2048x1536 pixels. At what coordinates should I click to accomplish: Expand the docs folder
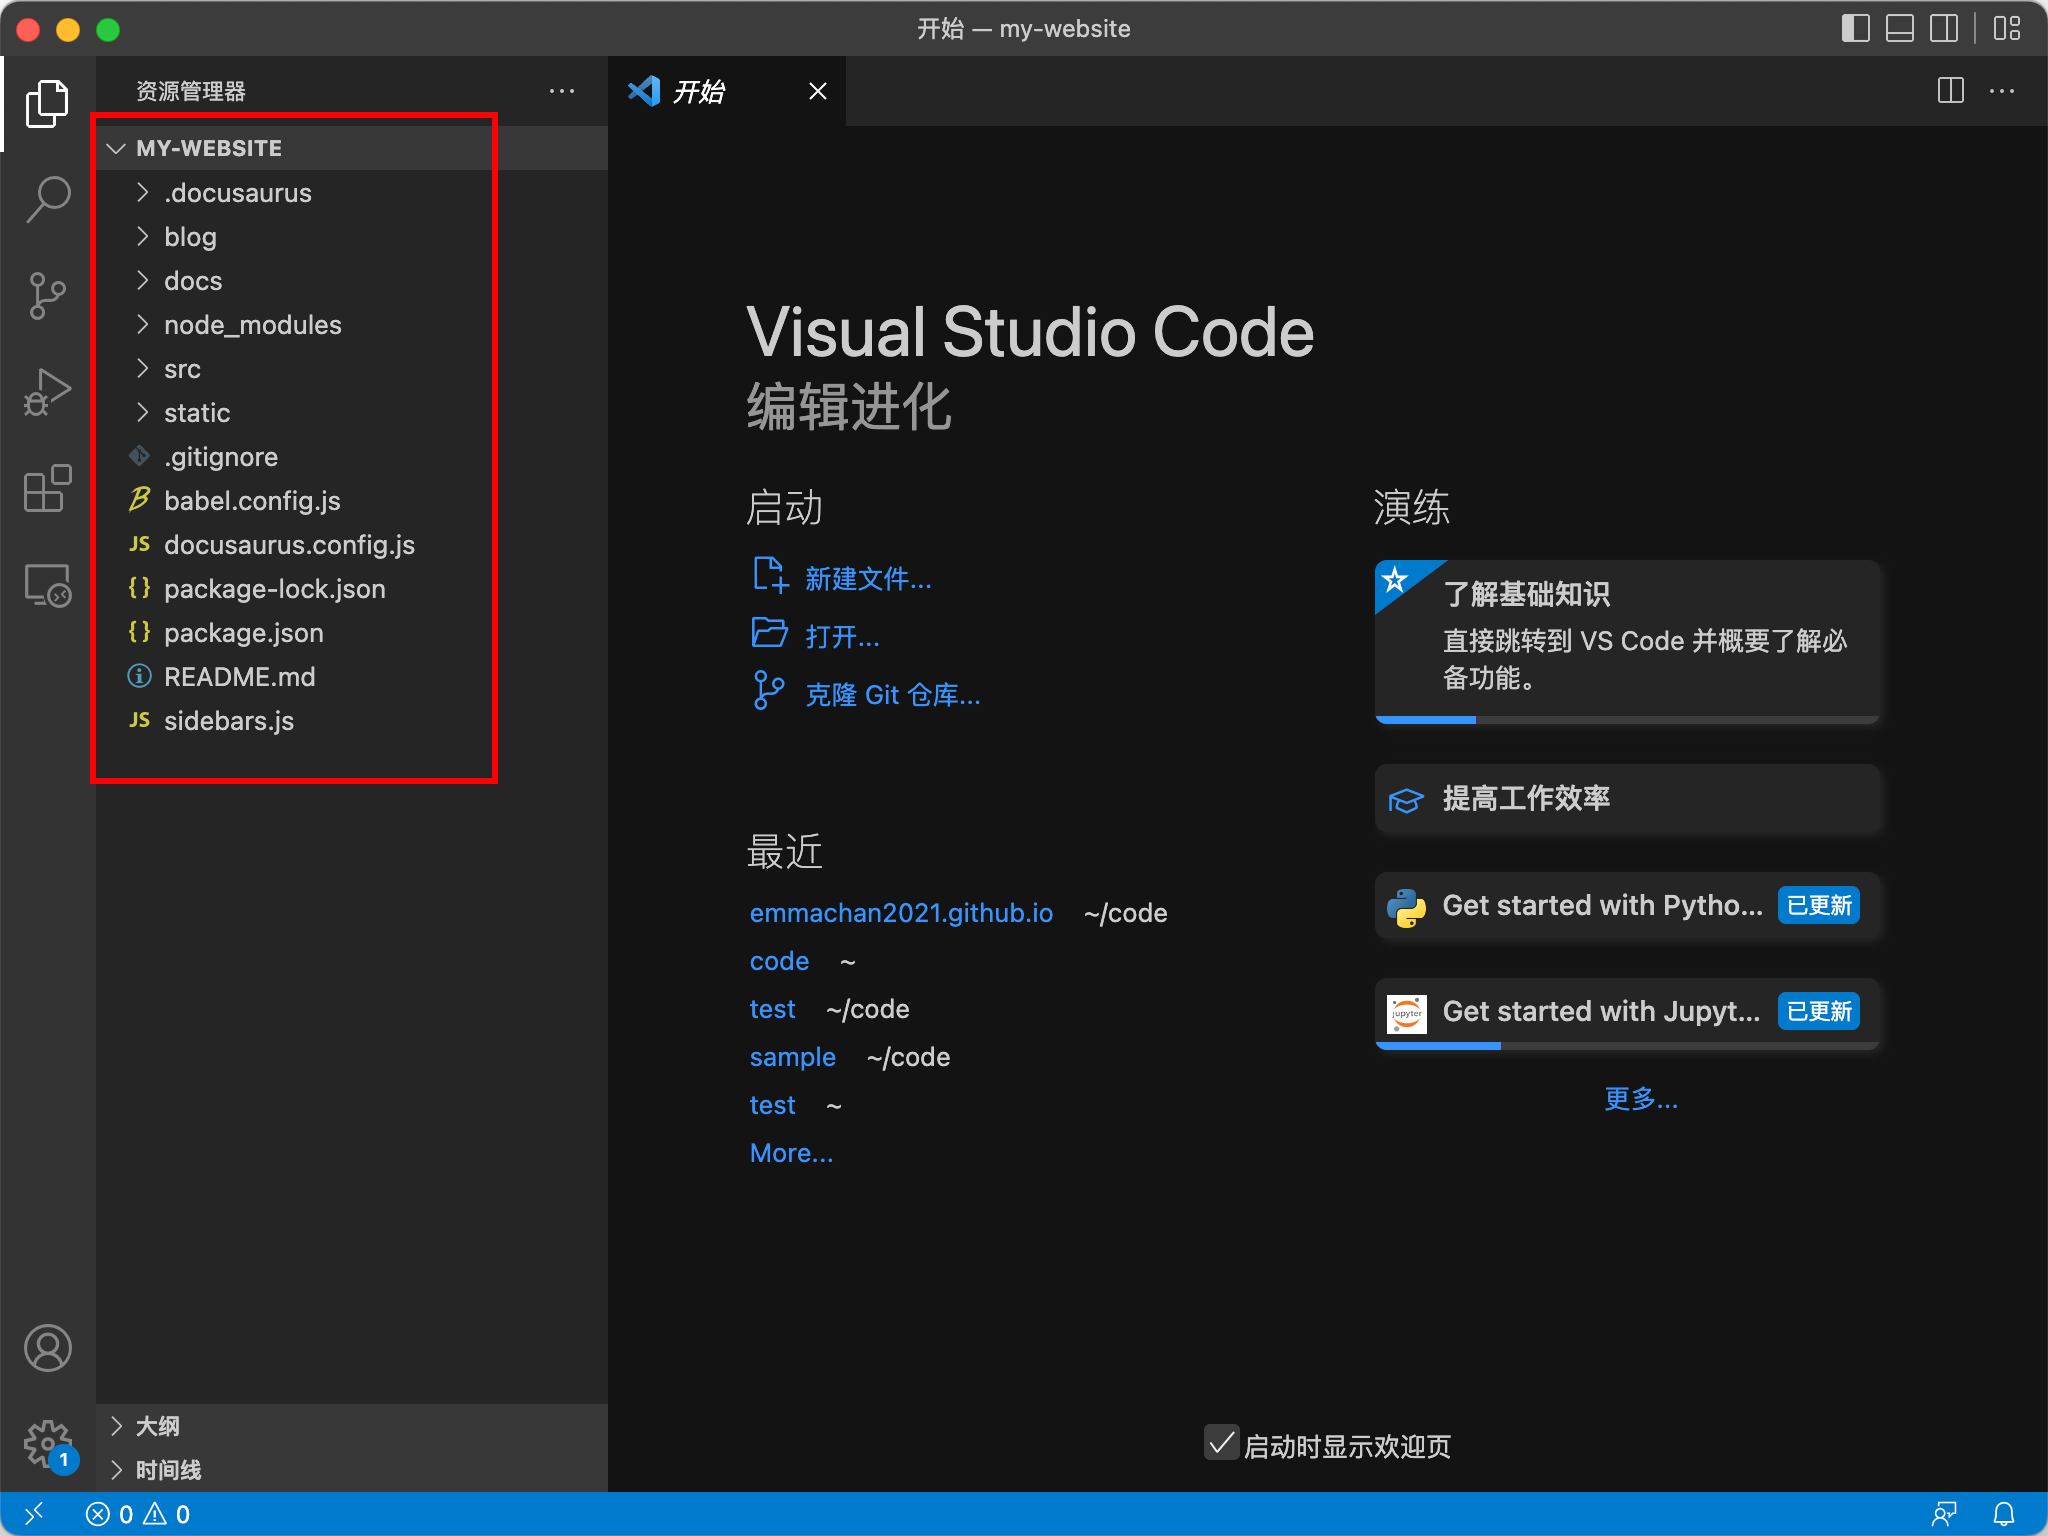point(352,280)
